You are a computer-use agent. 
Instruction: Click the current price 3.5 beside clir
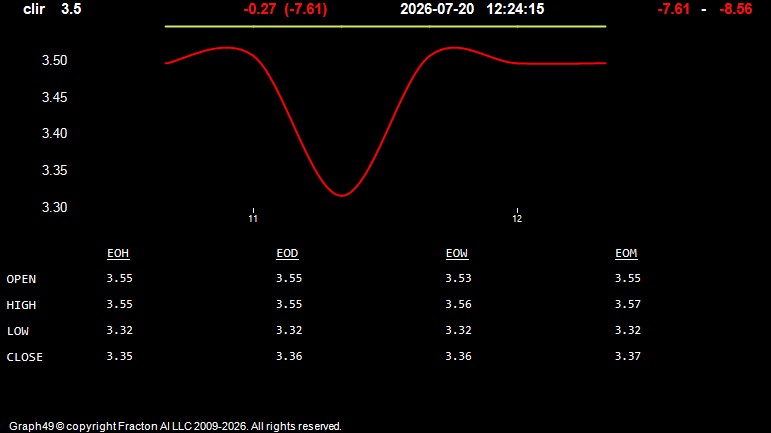pos(71,9)
